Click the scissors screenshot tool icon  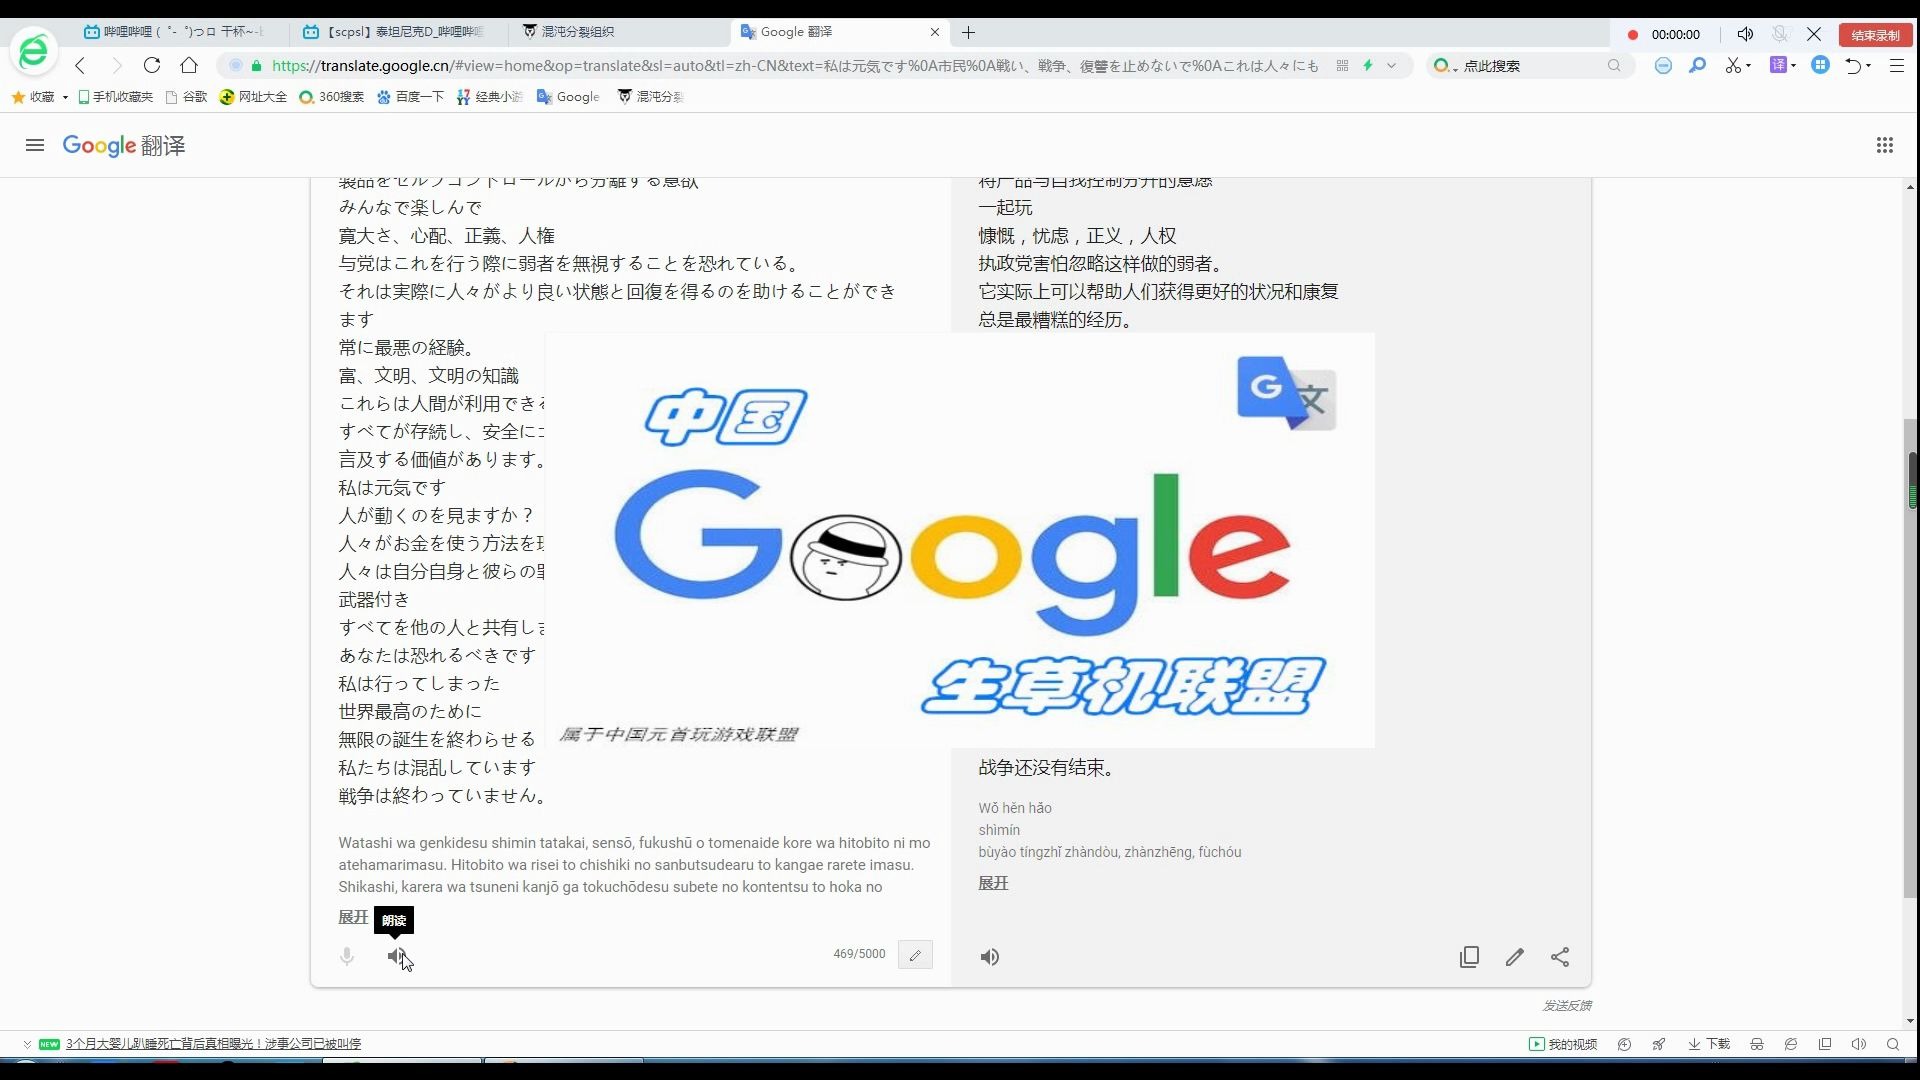(x=1733, y=66)
